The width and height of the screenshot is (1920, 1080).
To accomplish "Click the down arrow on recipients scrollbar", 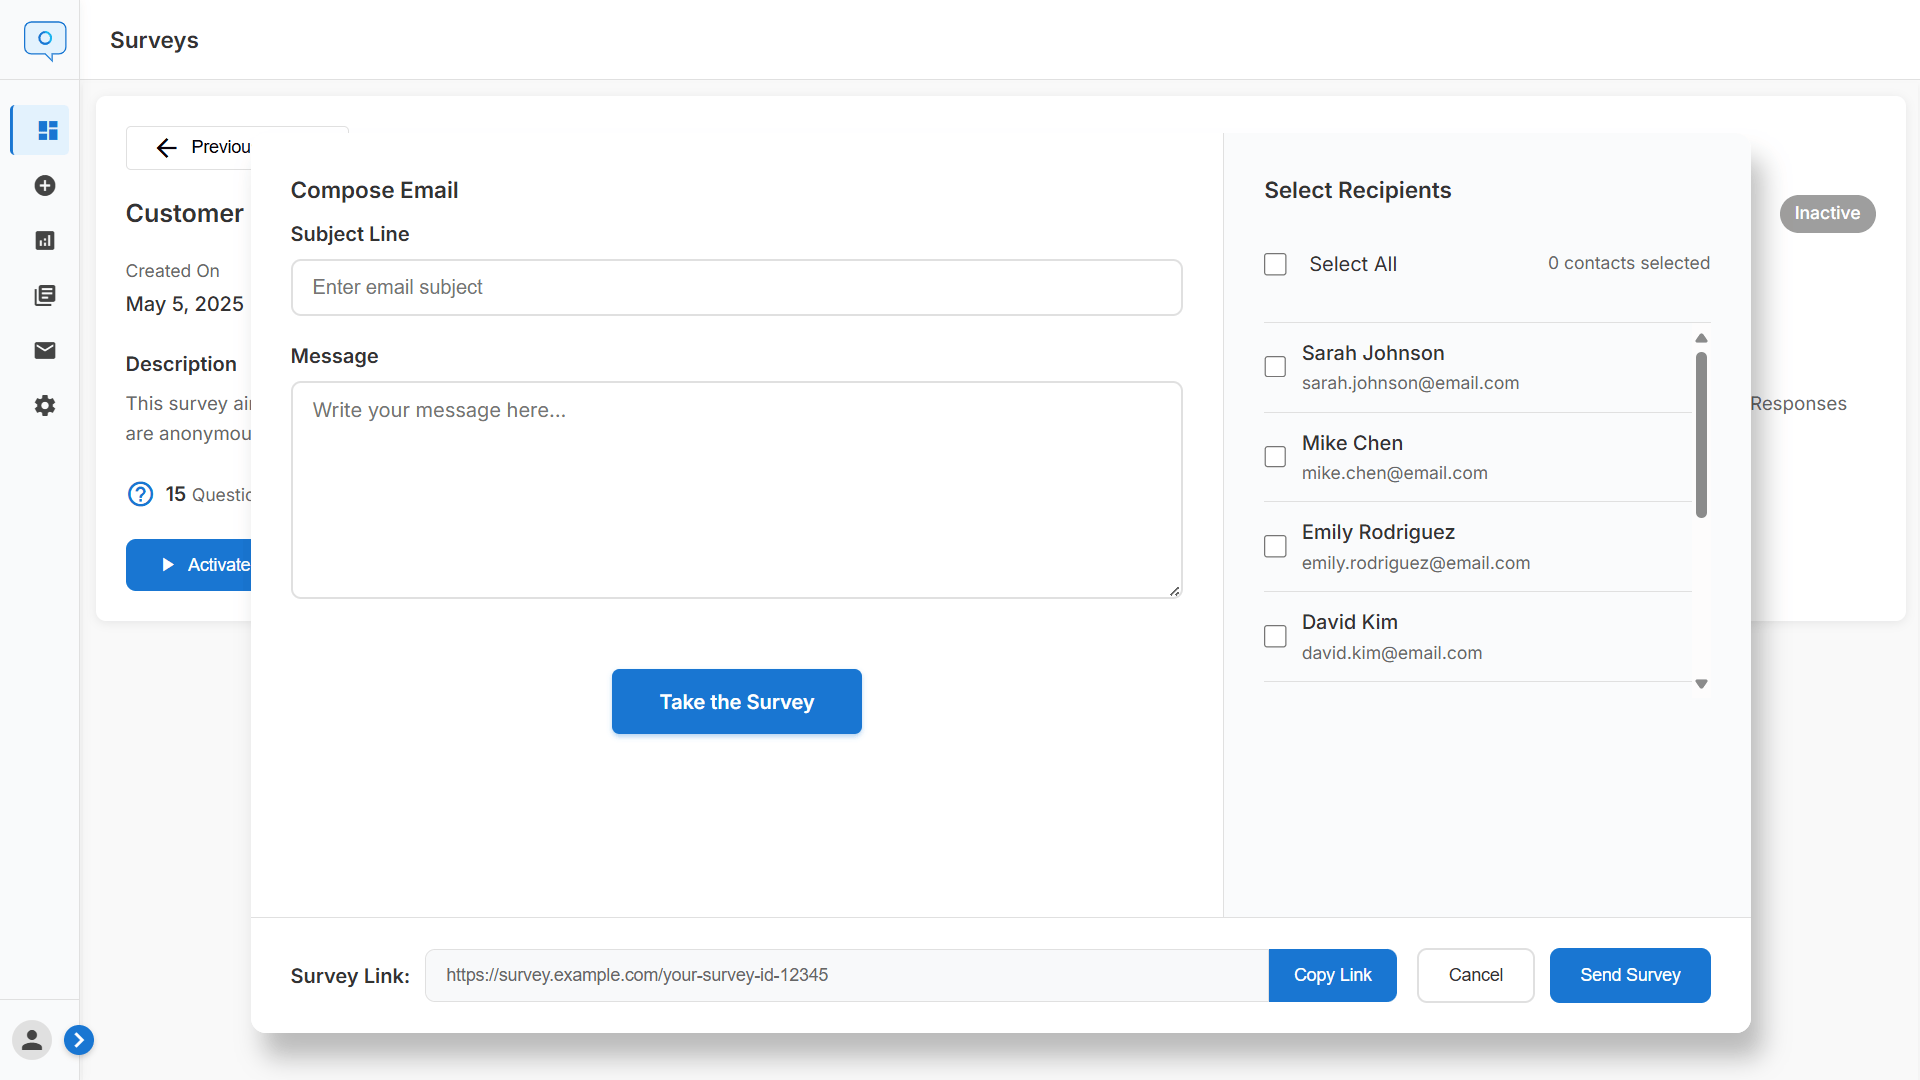I will [x=1701, y=683].
